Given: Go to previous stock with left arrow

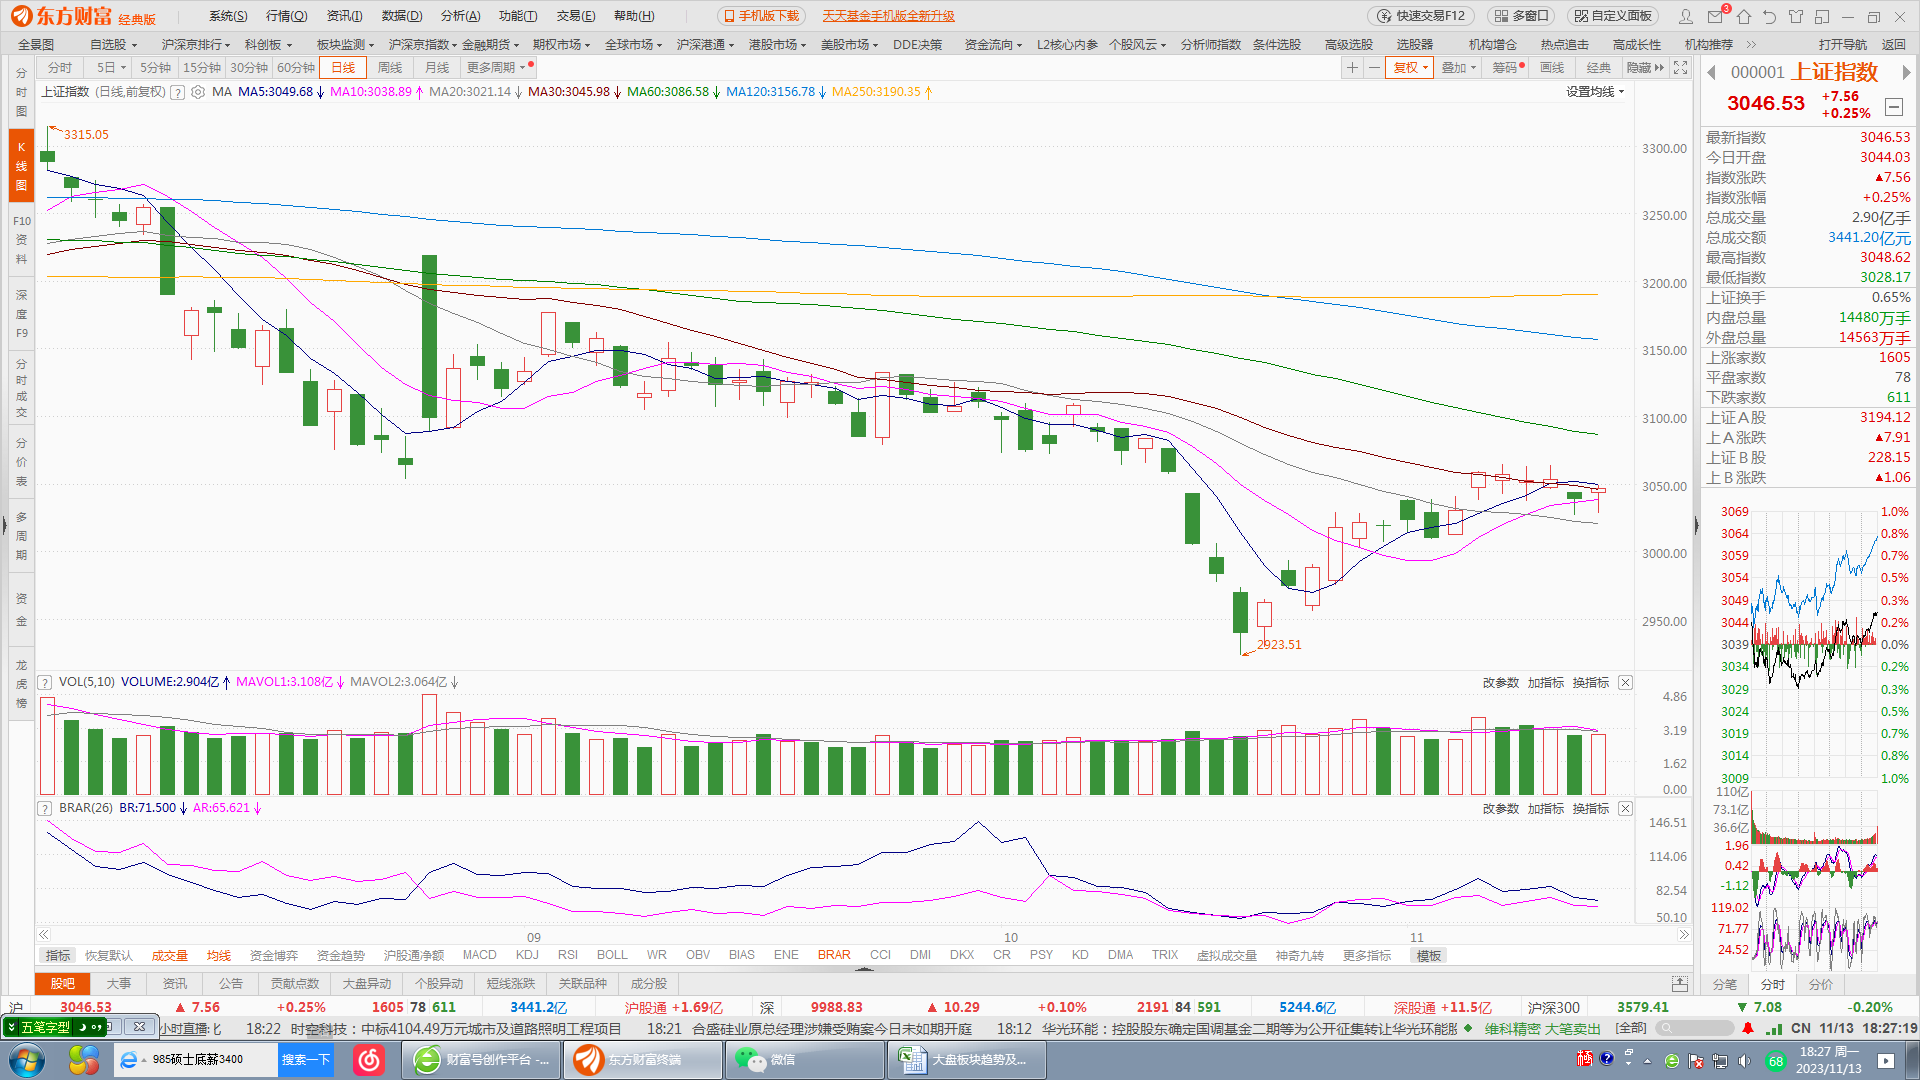Looking at the screenshot, I should pos(1711,72).
